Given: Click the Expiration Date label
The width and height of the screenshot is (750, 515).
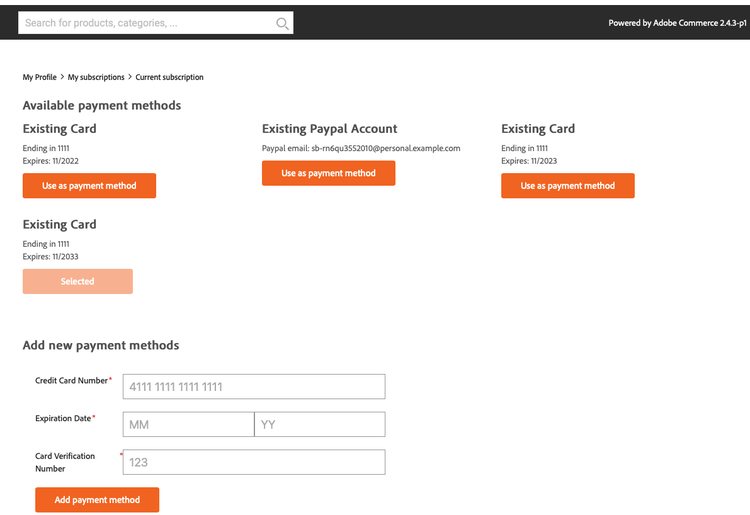Looking at the screenshot, I should click(63, 418).
